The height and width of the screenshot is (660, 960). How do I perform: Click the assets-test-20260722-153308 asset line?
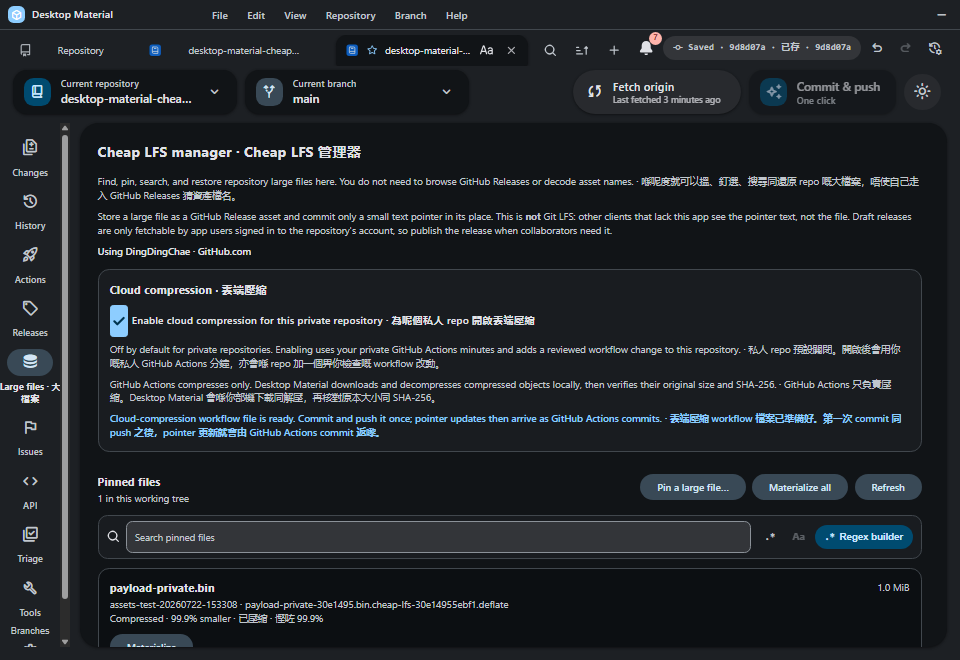point(309,605)
